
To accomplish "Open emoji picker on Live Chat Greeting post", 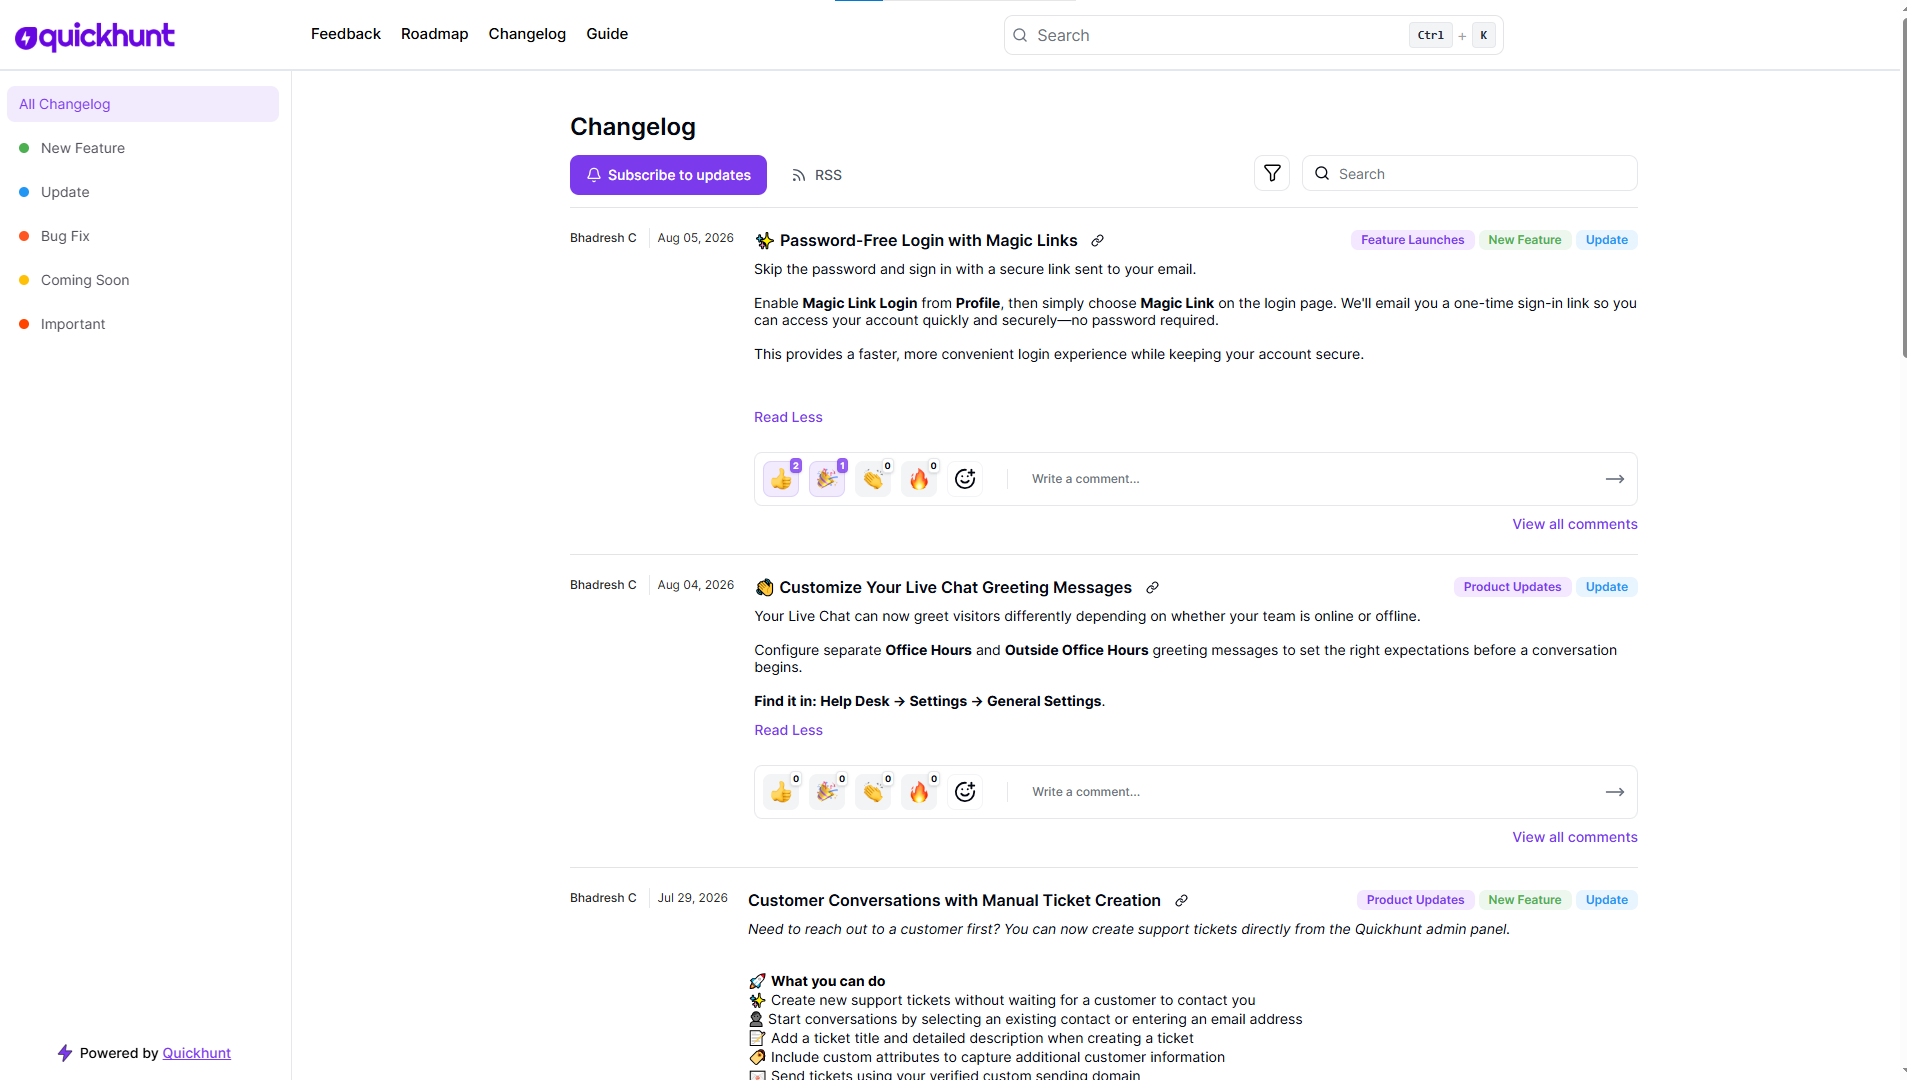I will pyautogui.click(x=965, y=792).
